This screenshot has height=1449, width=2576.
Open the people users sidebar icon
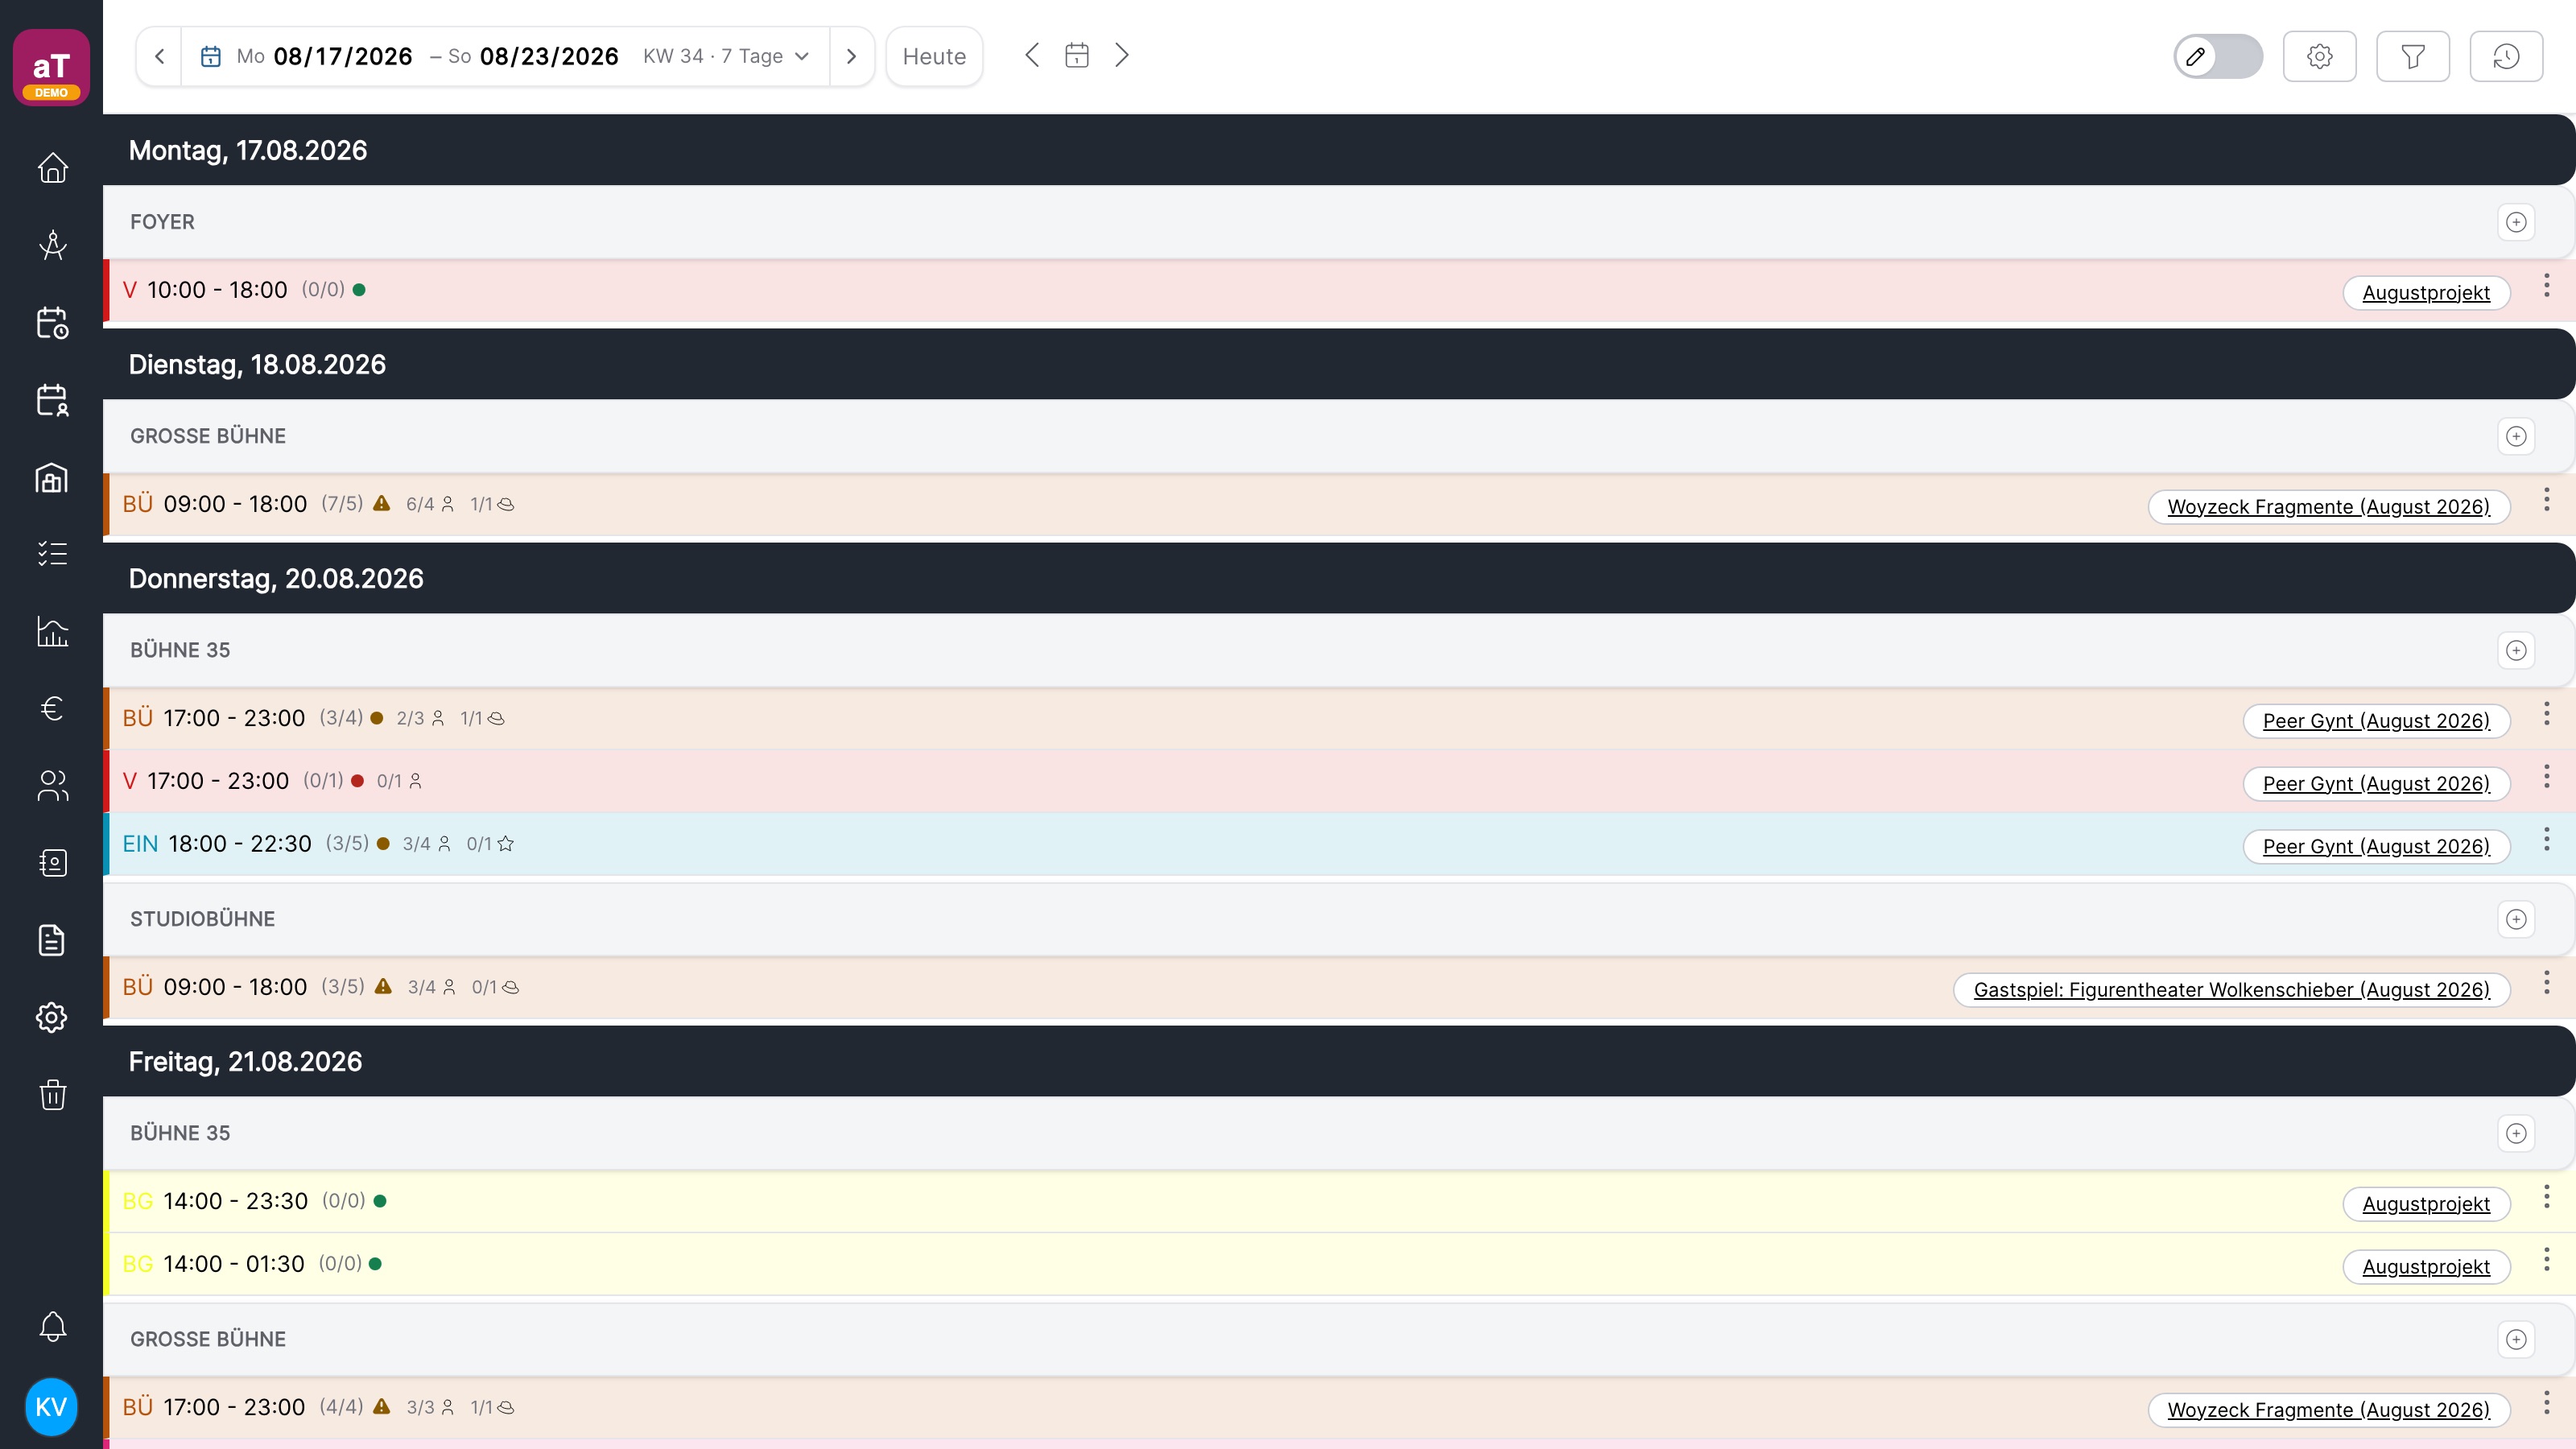click(52, 786)
